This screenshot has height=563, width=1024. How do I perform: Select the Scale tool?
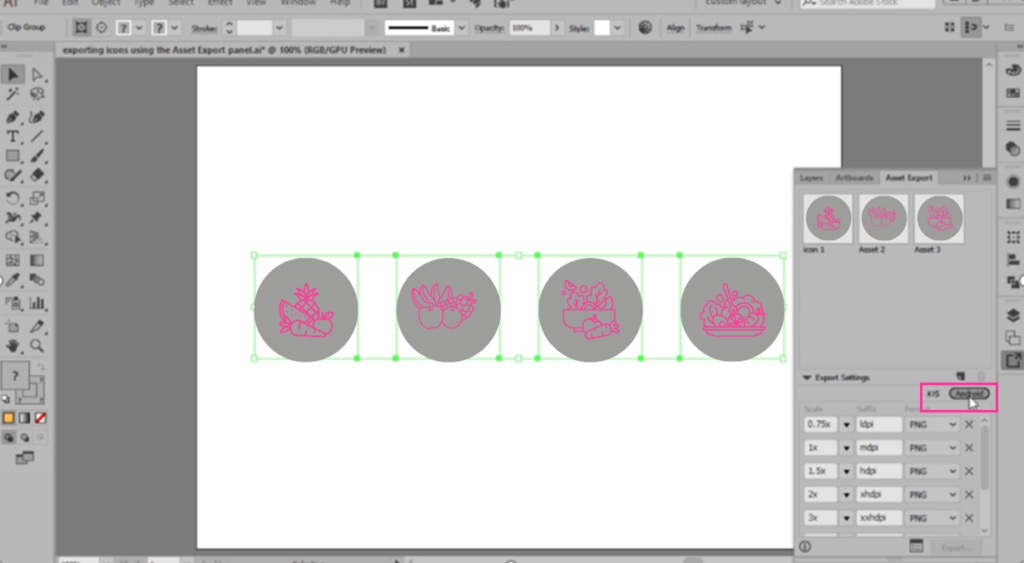tap(37, 198)
